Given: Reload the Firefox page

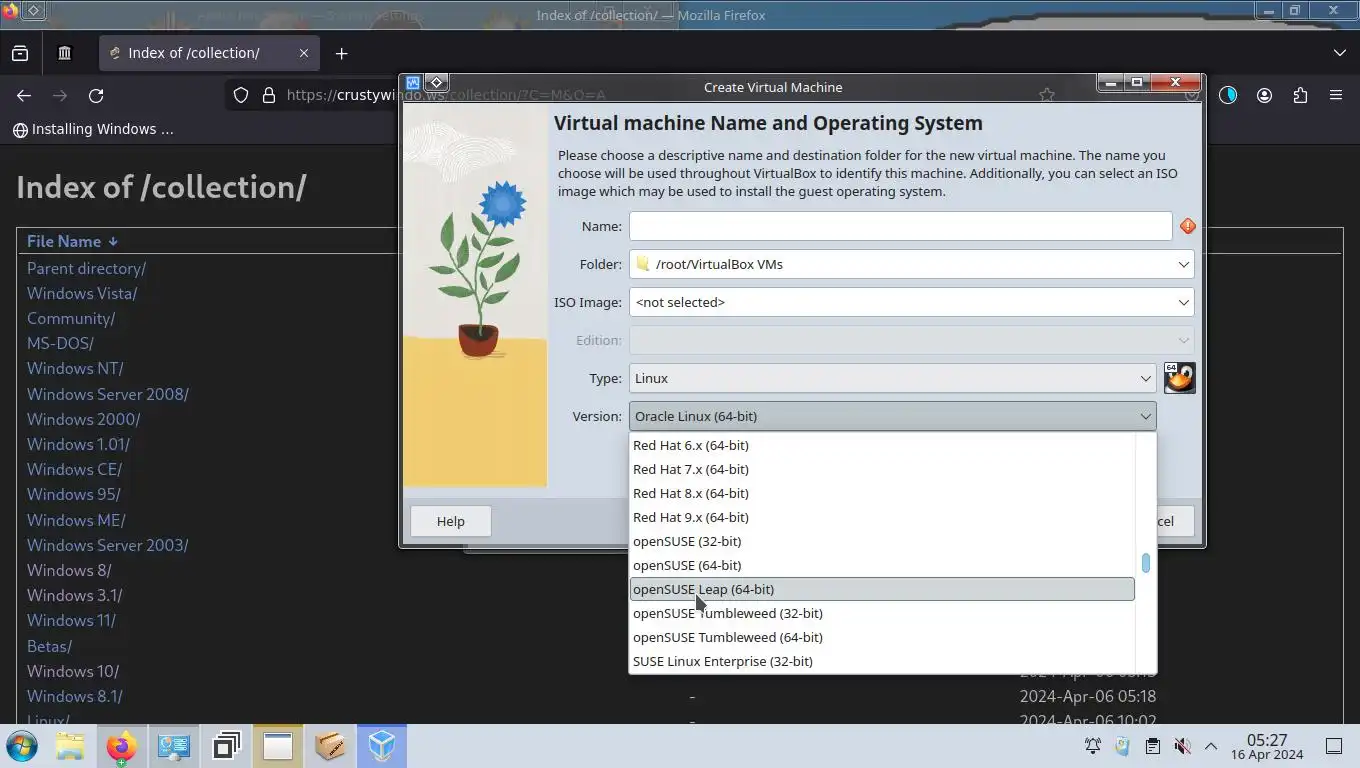Looking at the screenshot, I should click(x=96, y=95).
